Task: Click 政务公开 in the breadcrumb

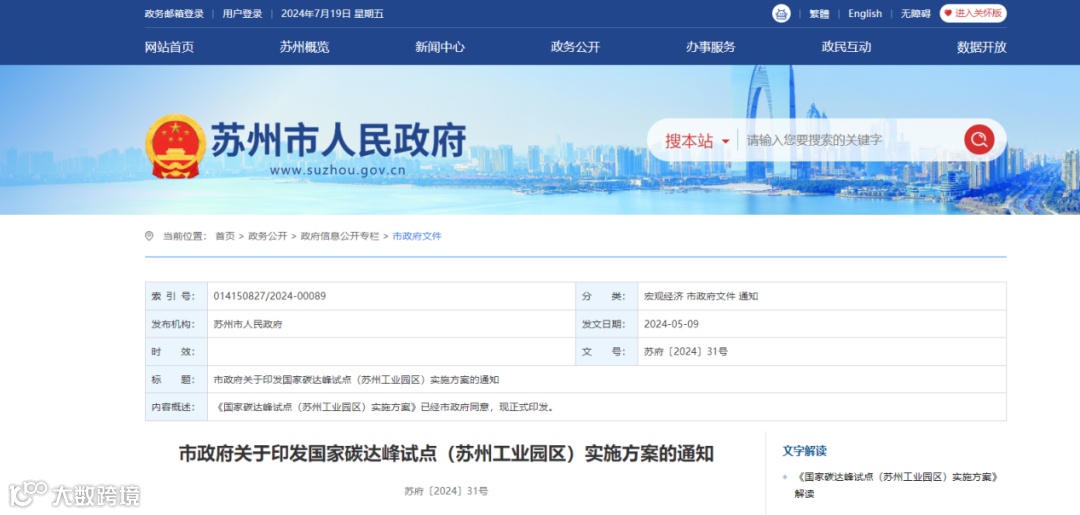Action: coord(267,236)
